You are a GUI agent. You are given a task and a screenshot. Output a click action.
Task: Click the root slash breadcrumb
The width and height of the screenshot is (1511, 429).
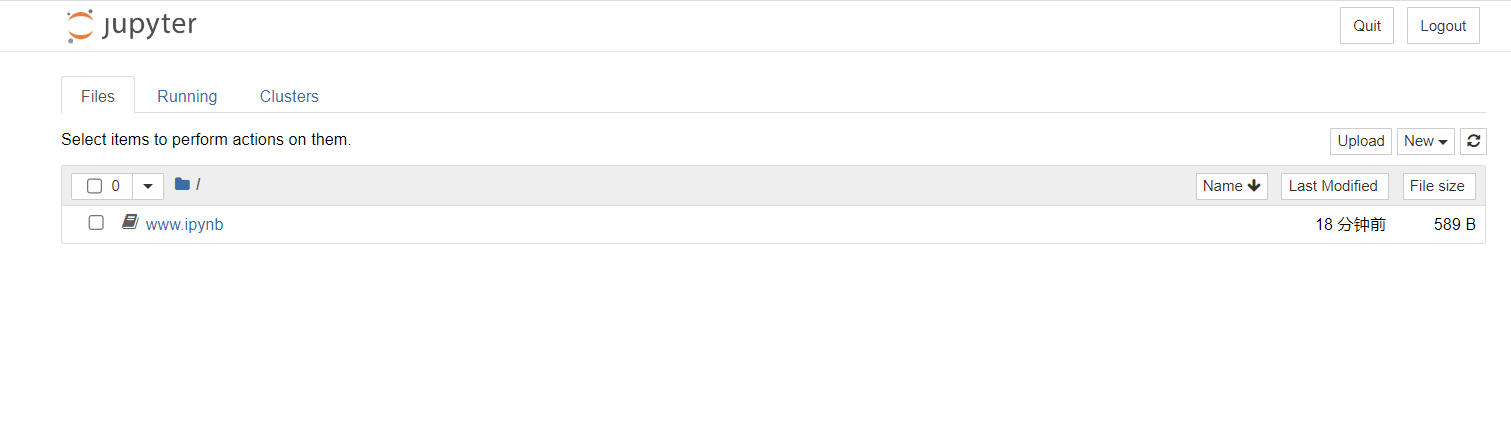198,184
